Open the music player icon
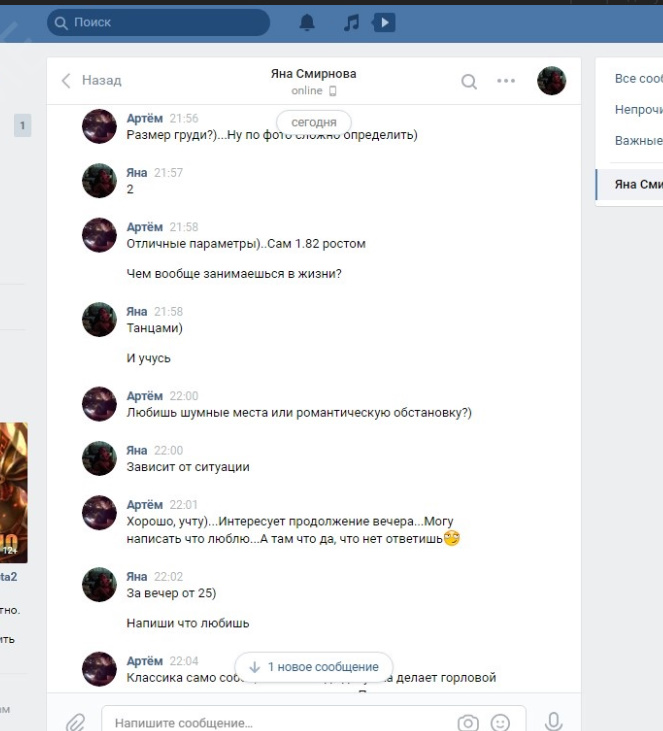663x731 pixels. [352, 22]
